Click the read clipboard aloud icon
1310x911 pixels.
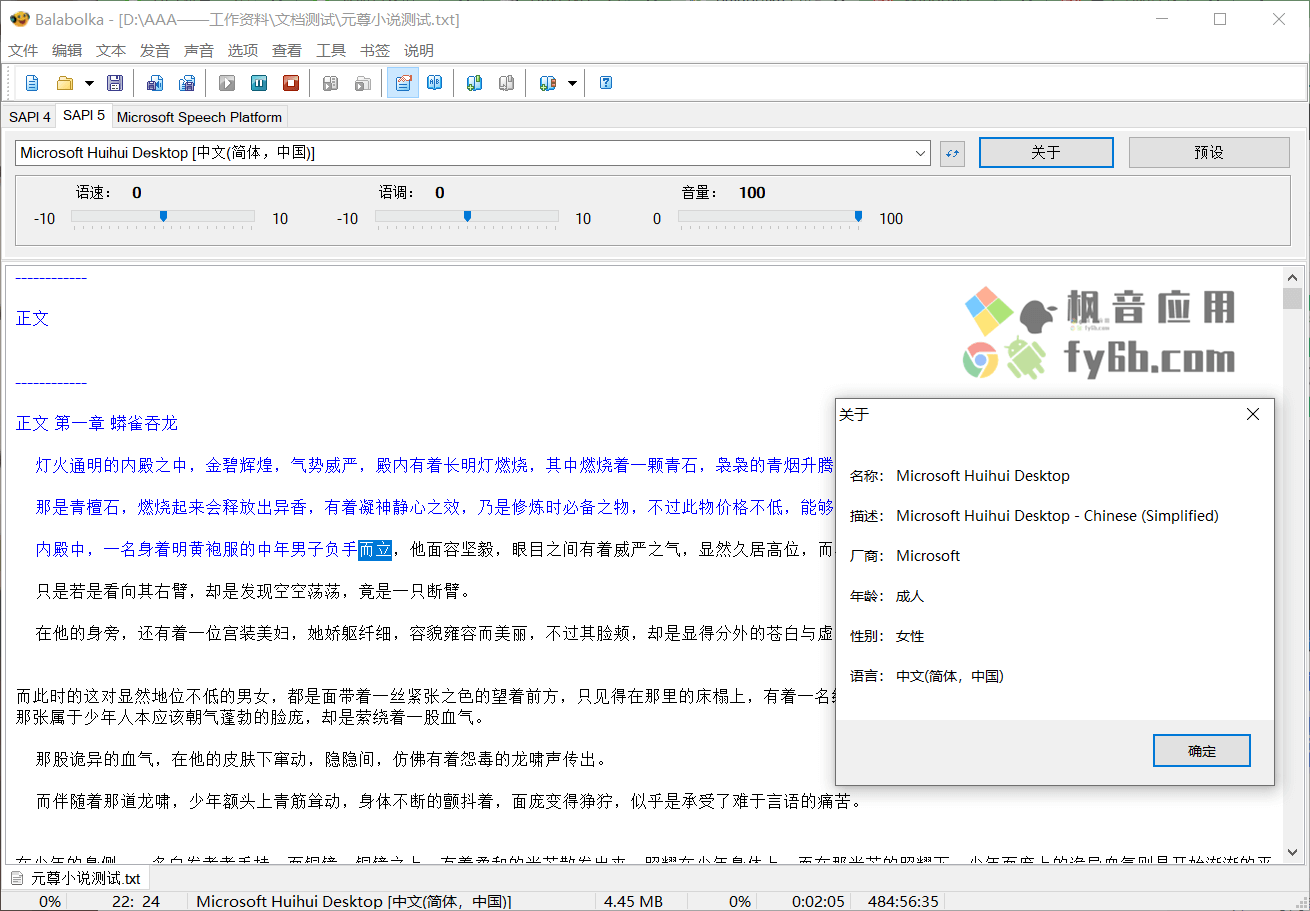pyautogui.click(x=363, y=83)
